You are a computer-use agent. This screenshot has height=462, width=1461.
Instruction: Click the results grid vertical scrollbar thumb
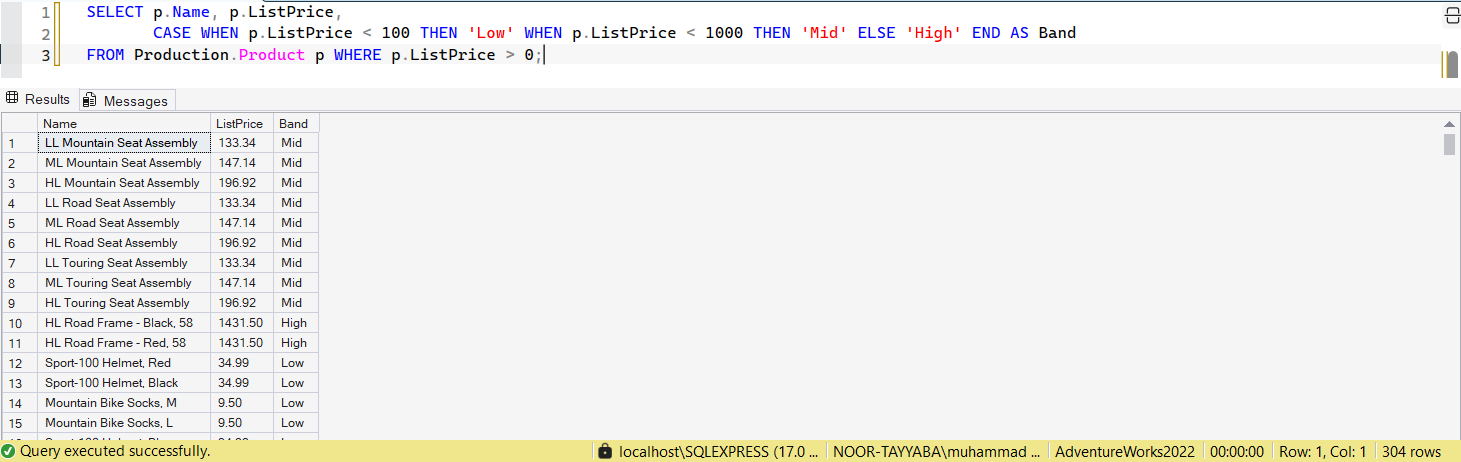pyautogui.click(x=1449, y=144)
